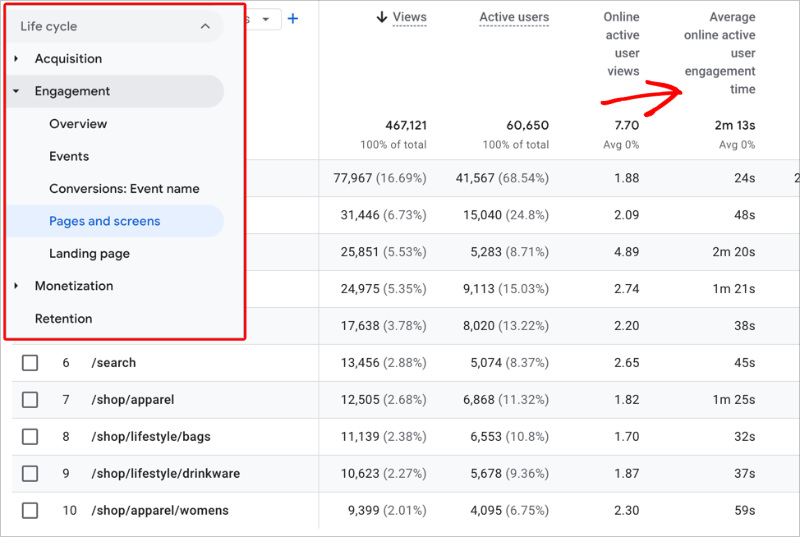Viewport: 800px width, 537px height.
Task: Click the 1m 21s engagement time cell
Action: (734, 289)
